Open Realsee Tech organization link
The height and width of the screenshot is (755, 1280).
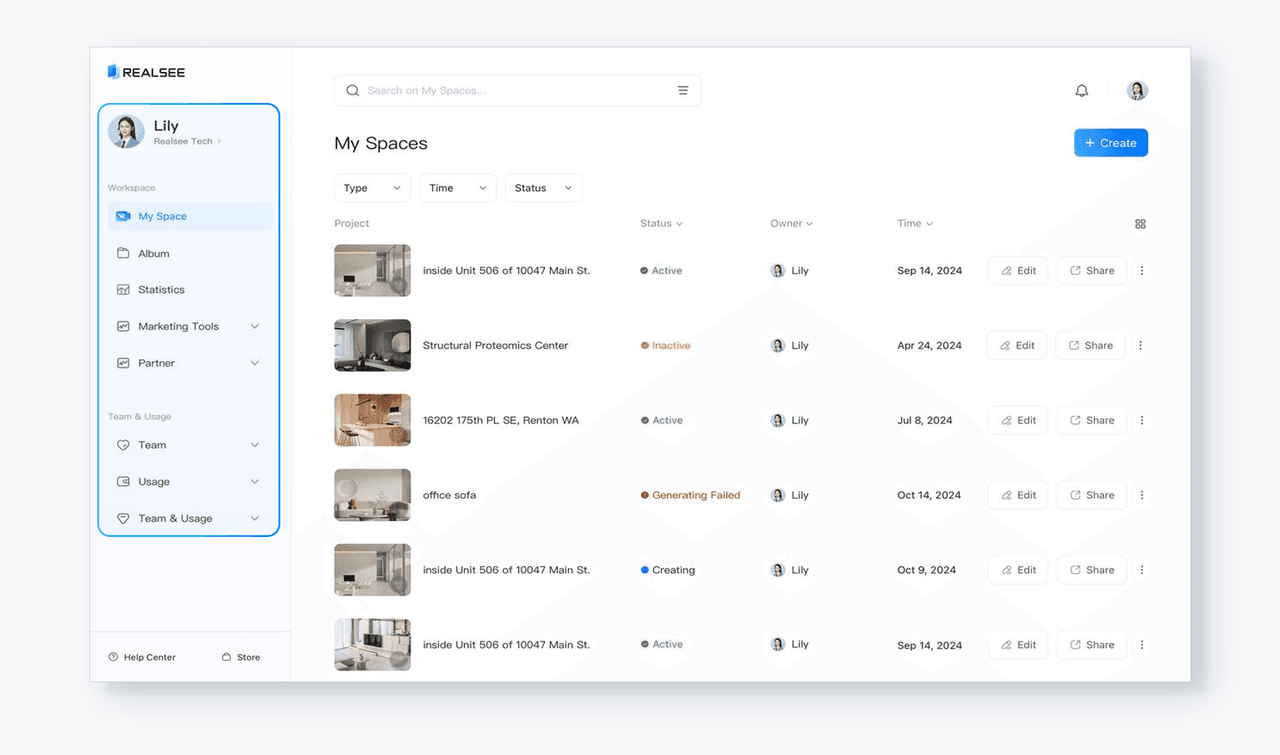click(x=187, y=141)
